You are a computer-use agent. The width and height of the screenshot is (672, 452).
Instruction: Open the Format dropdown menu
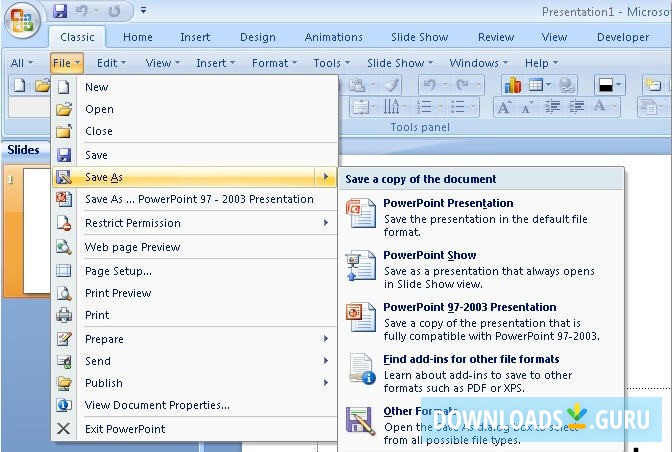pyautogui.click(x=274, y=63)
